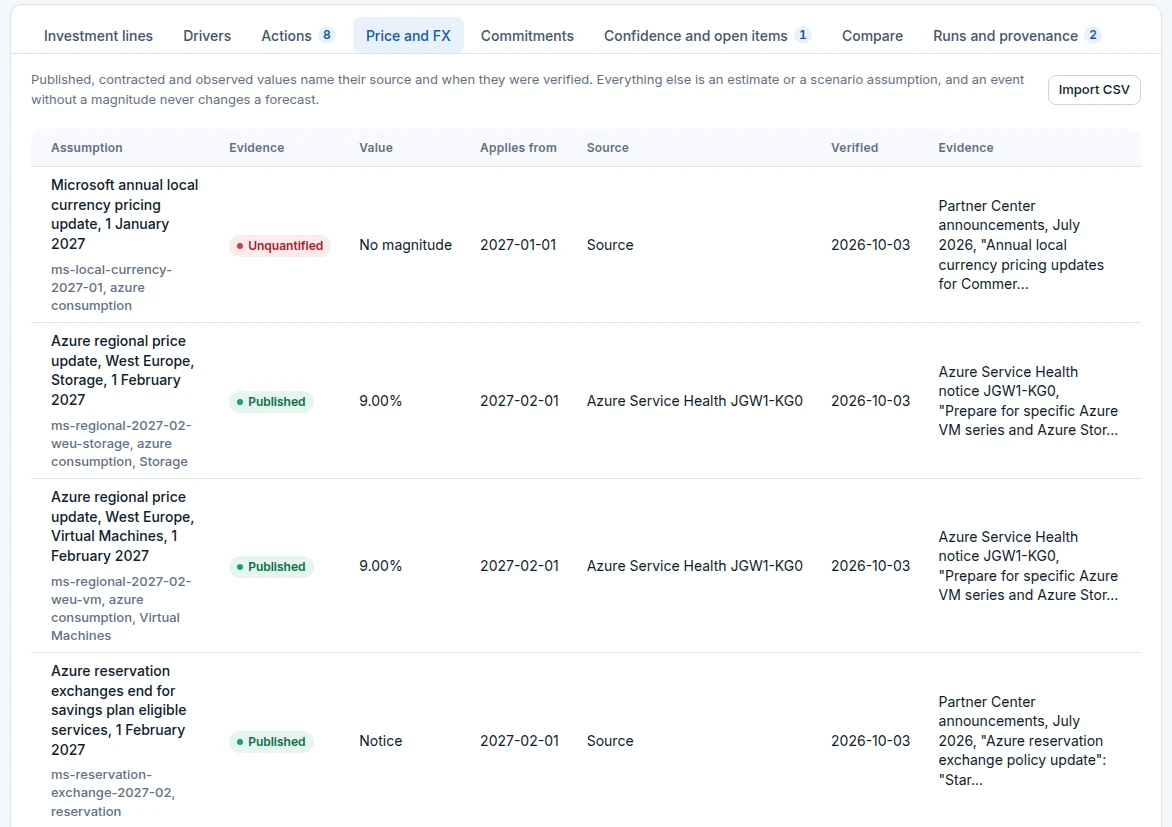
Task: Switch to the Drivers tab
Action: (x=207, y=36)
